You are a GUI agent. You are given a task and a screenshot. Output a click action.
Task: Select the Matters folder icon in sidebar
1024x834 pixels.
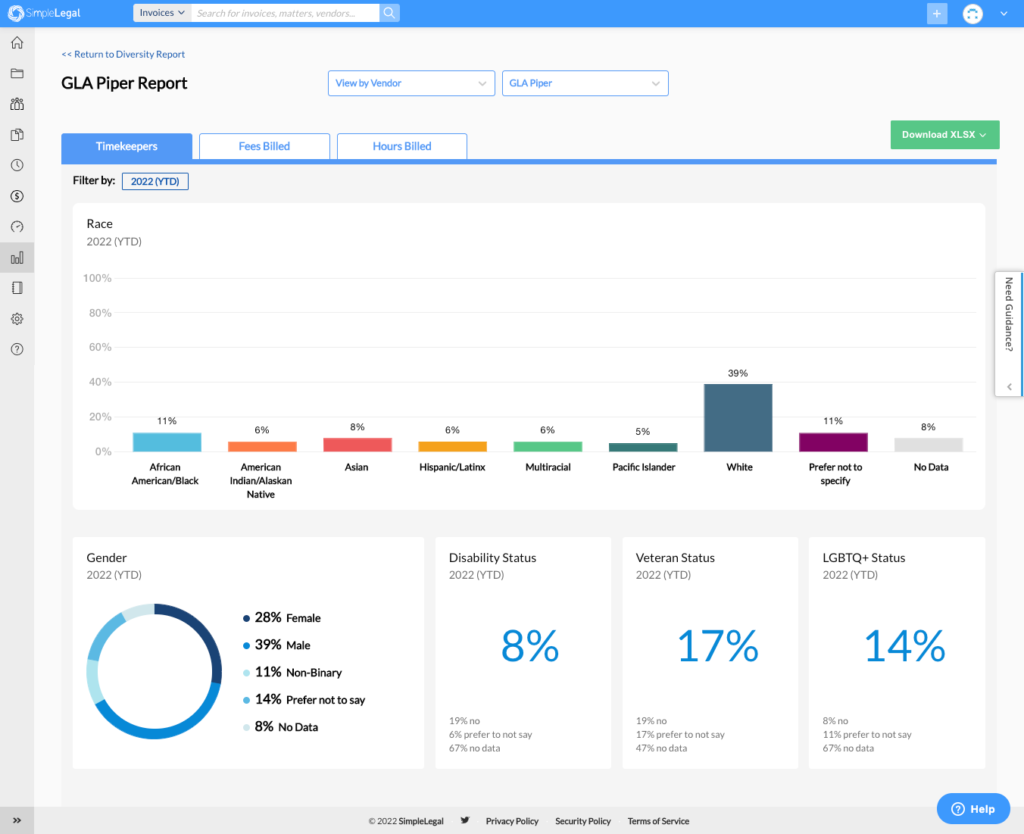(16, 73)
